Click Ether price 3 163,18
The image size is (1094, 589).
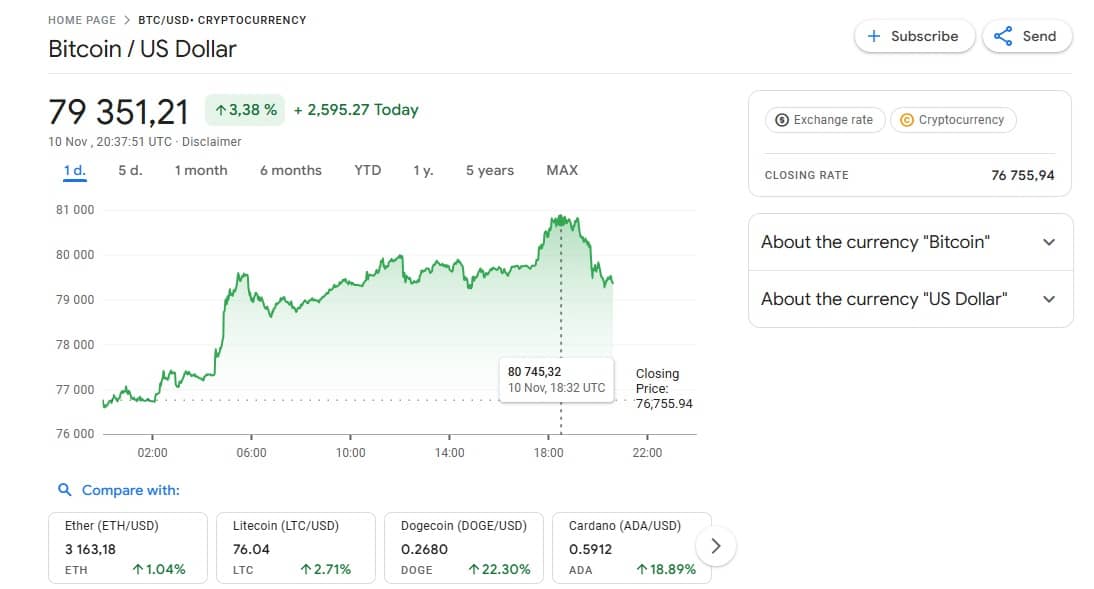[x=90, y=549]
